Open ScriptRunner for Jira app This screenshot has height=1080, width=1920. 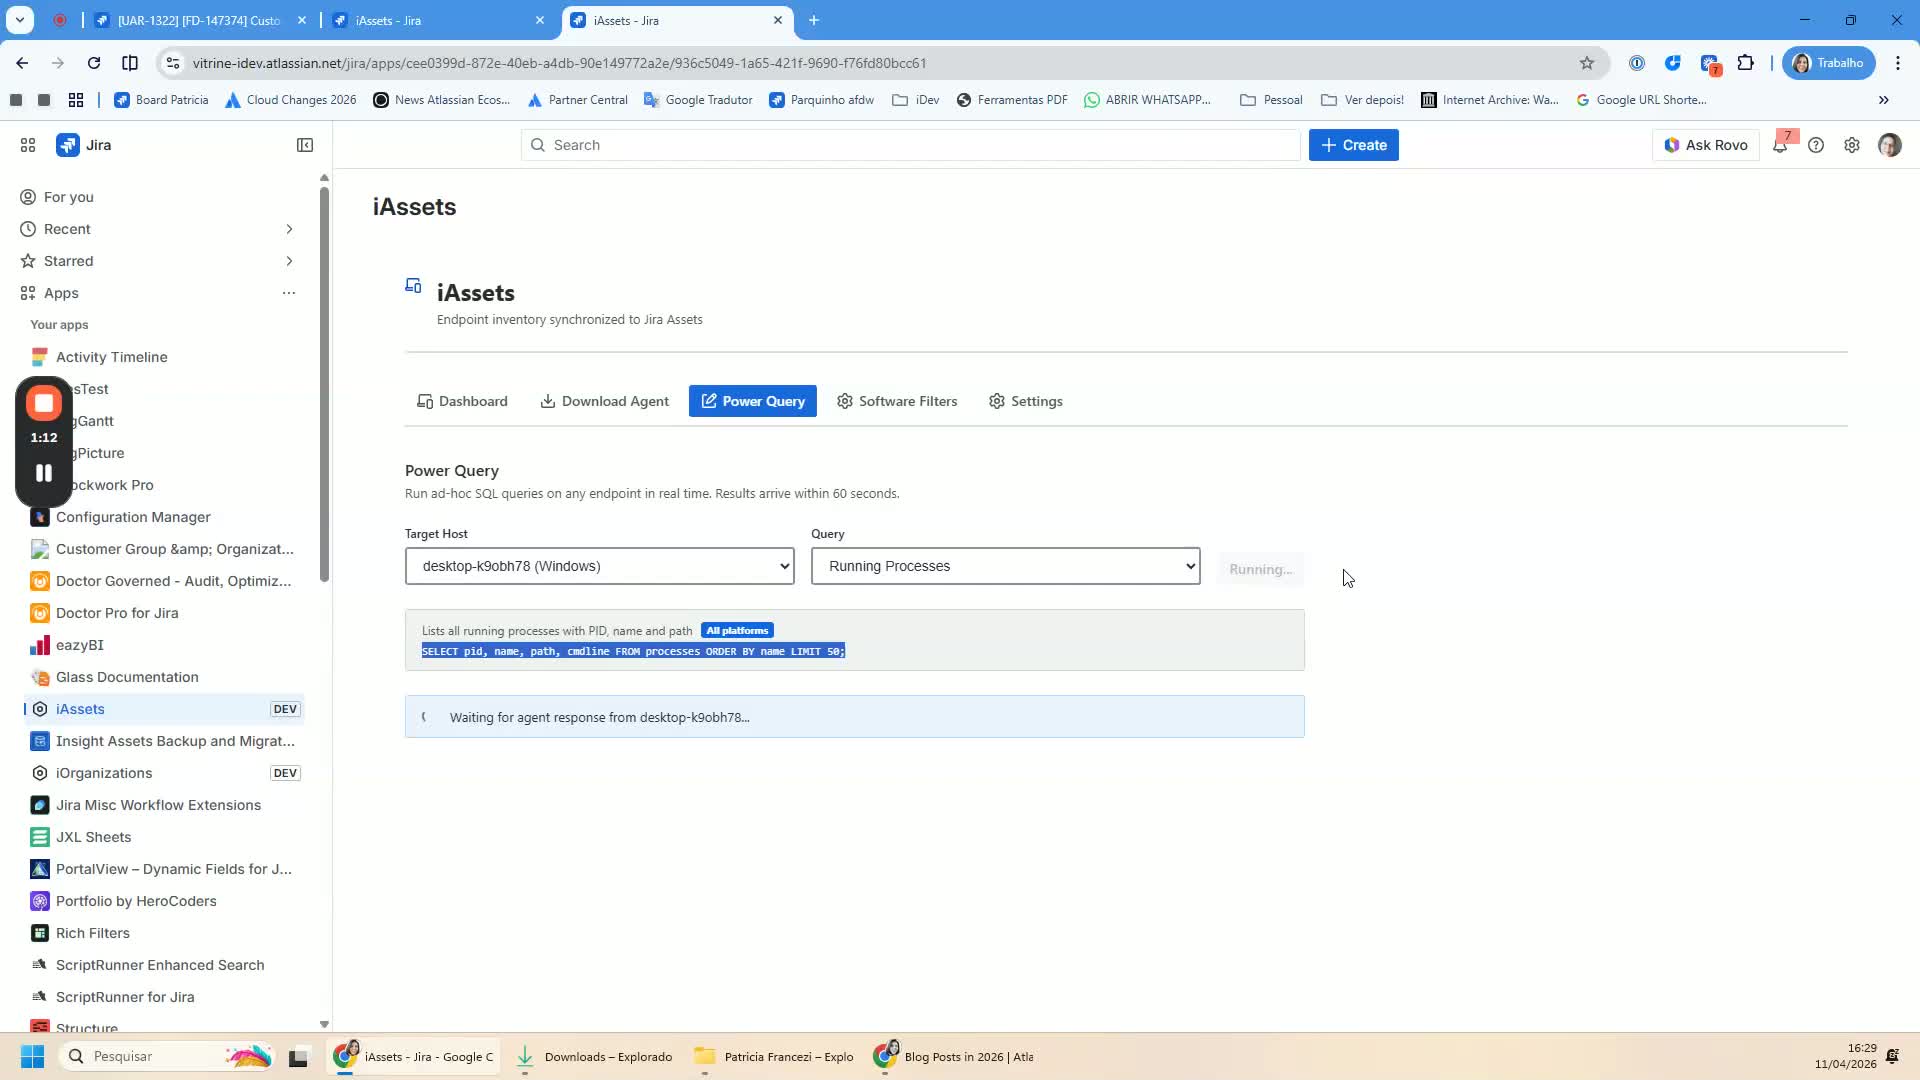(x=125, y=997)
